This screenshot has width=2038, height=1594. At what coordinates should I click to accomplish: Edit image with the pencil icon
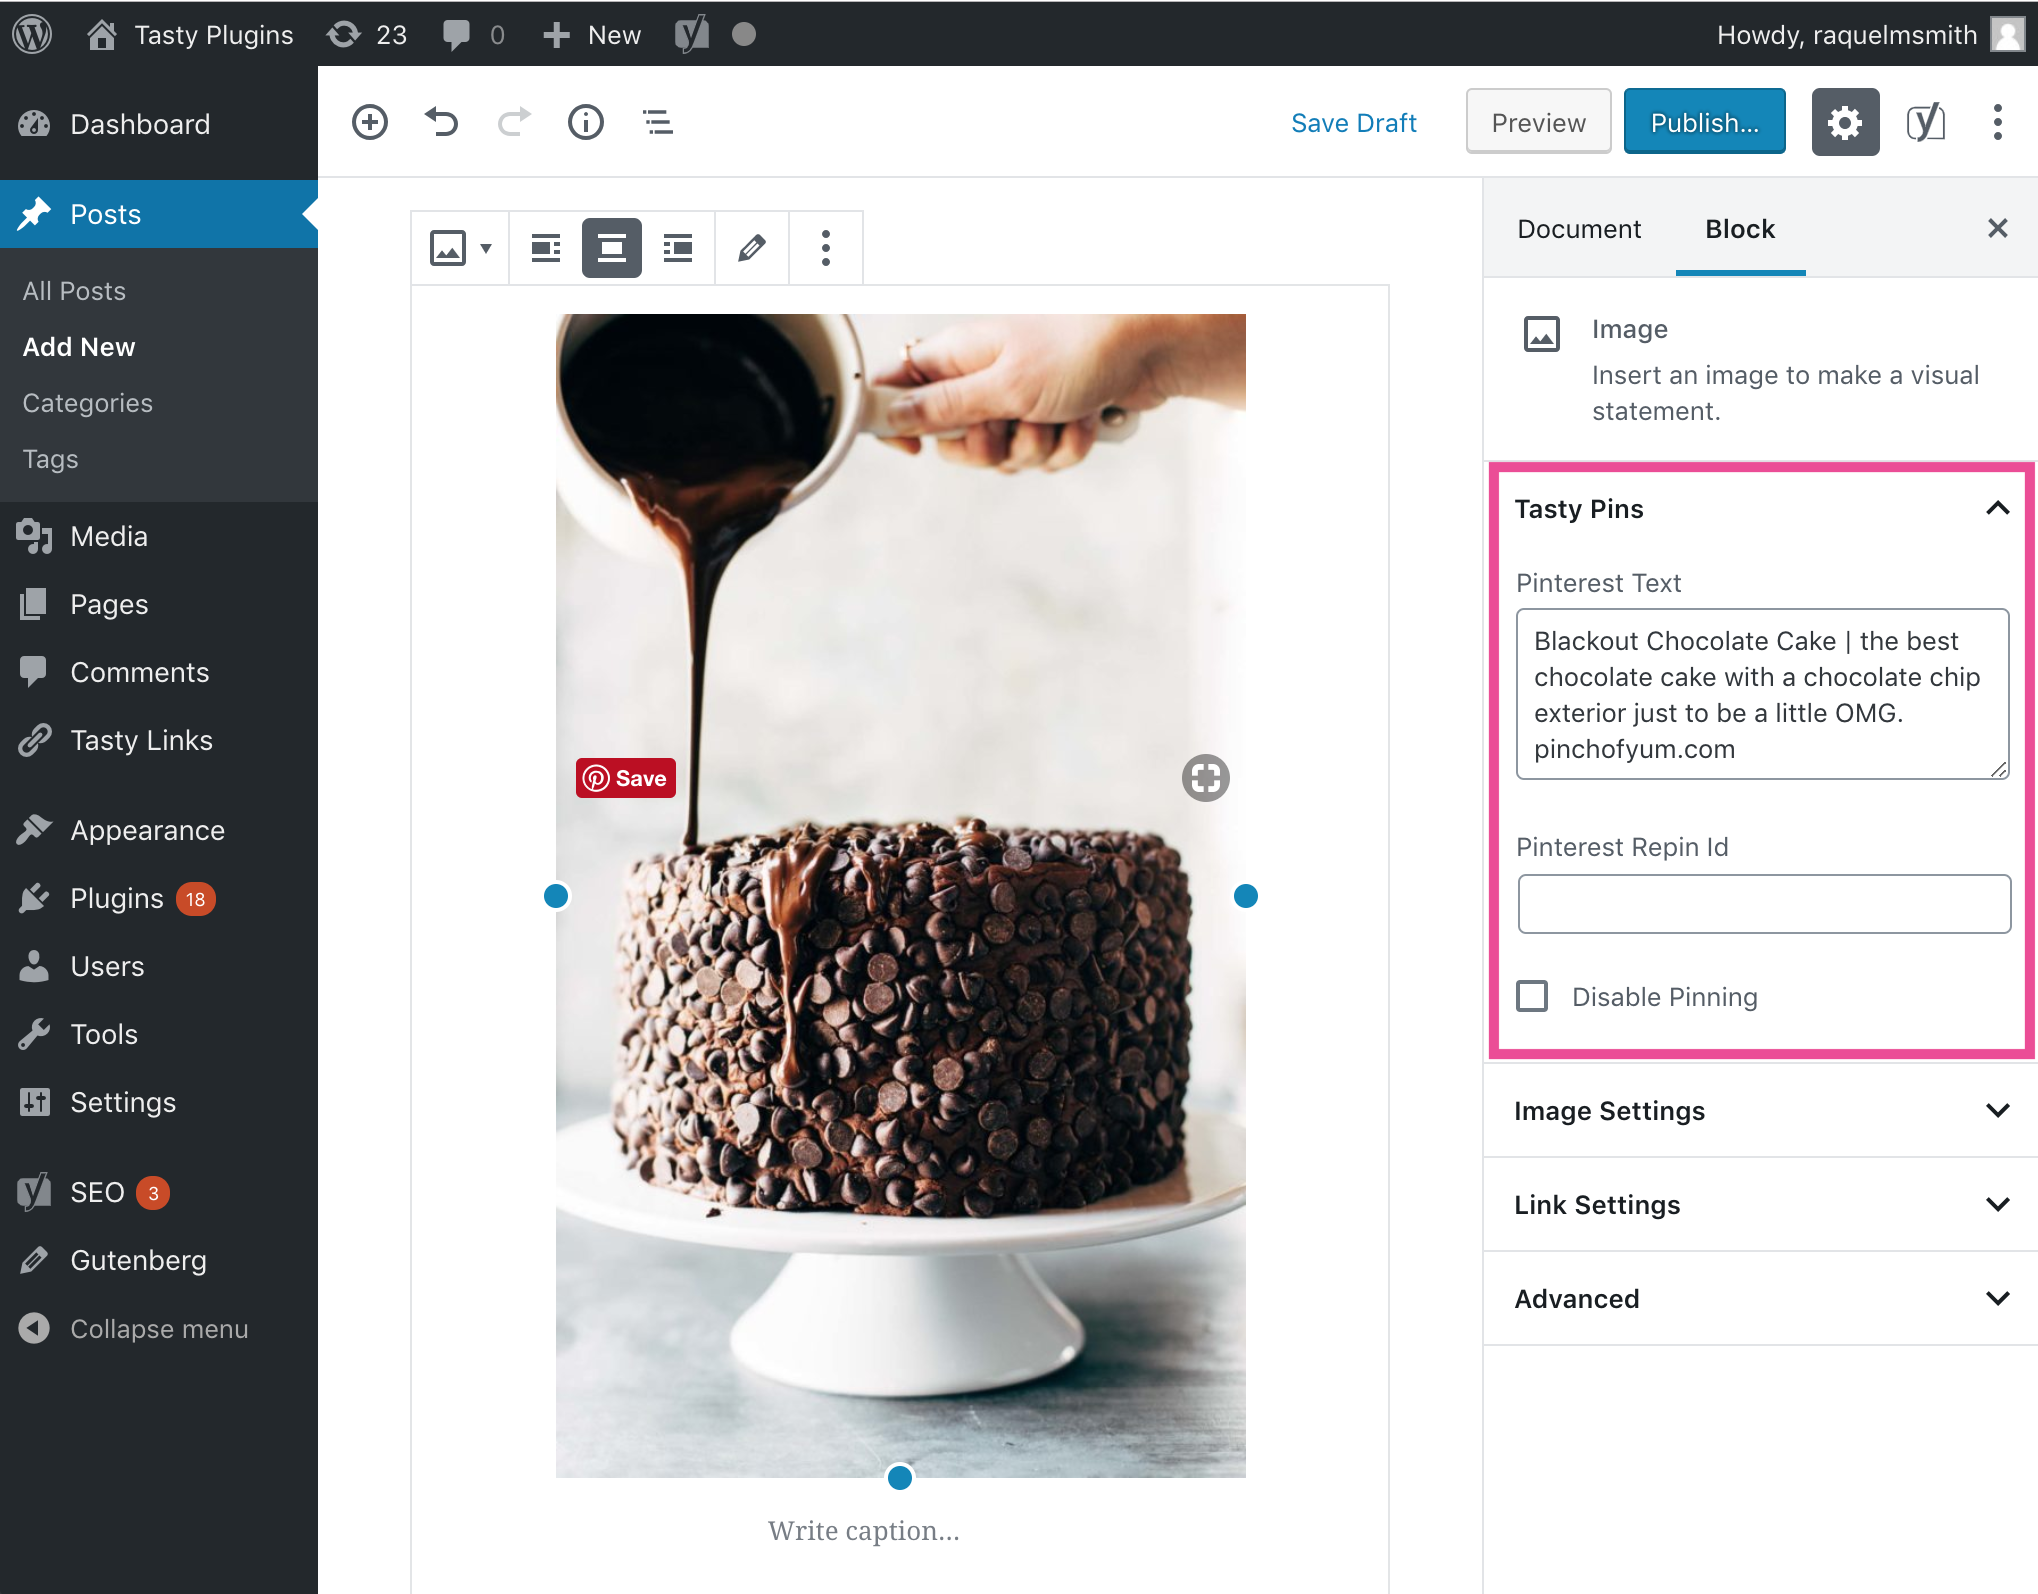tap(752, 248)
